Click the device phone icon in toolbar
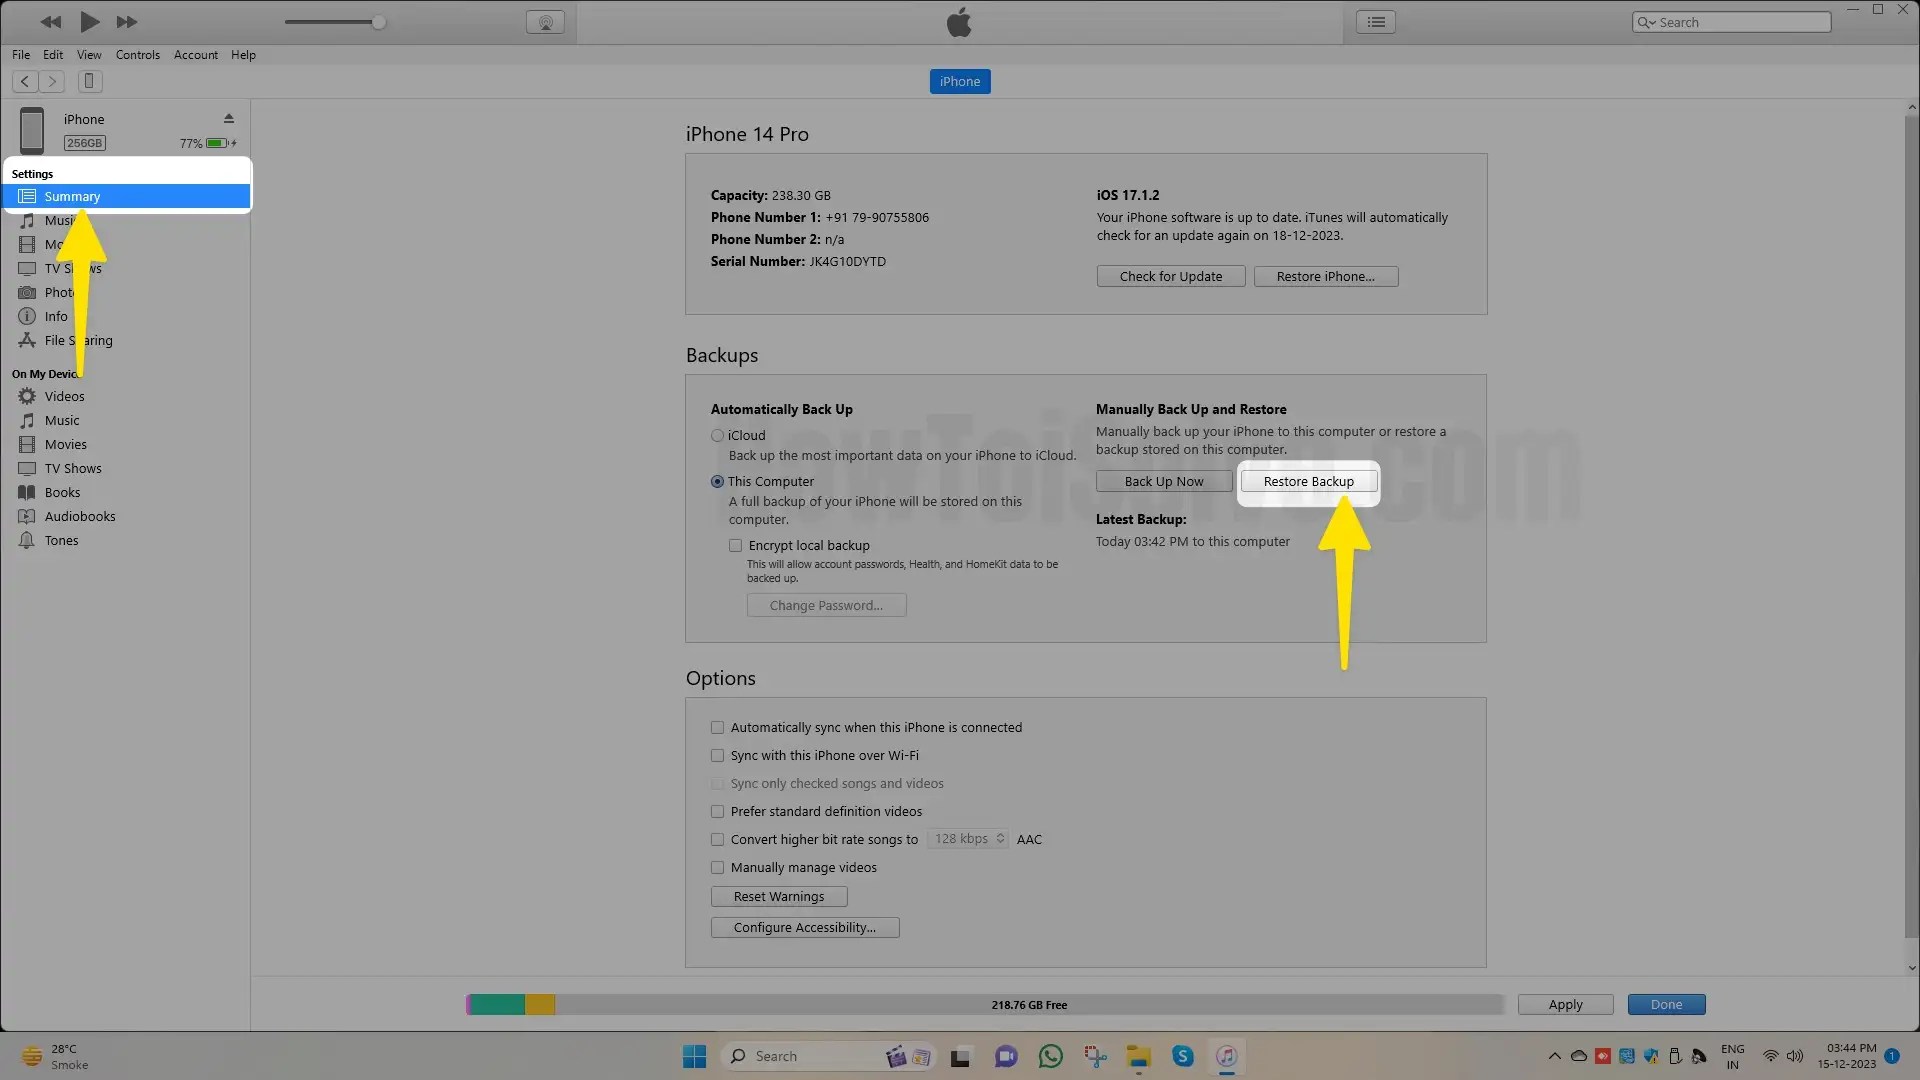Image resolution: width=1920 pixels, height=1080 pixels. (x=89, y=81)
